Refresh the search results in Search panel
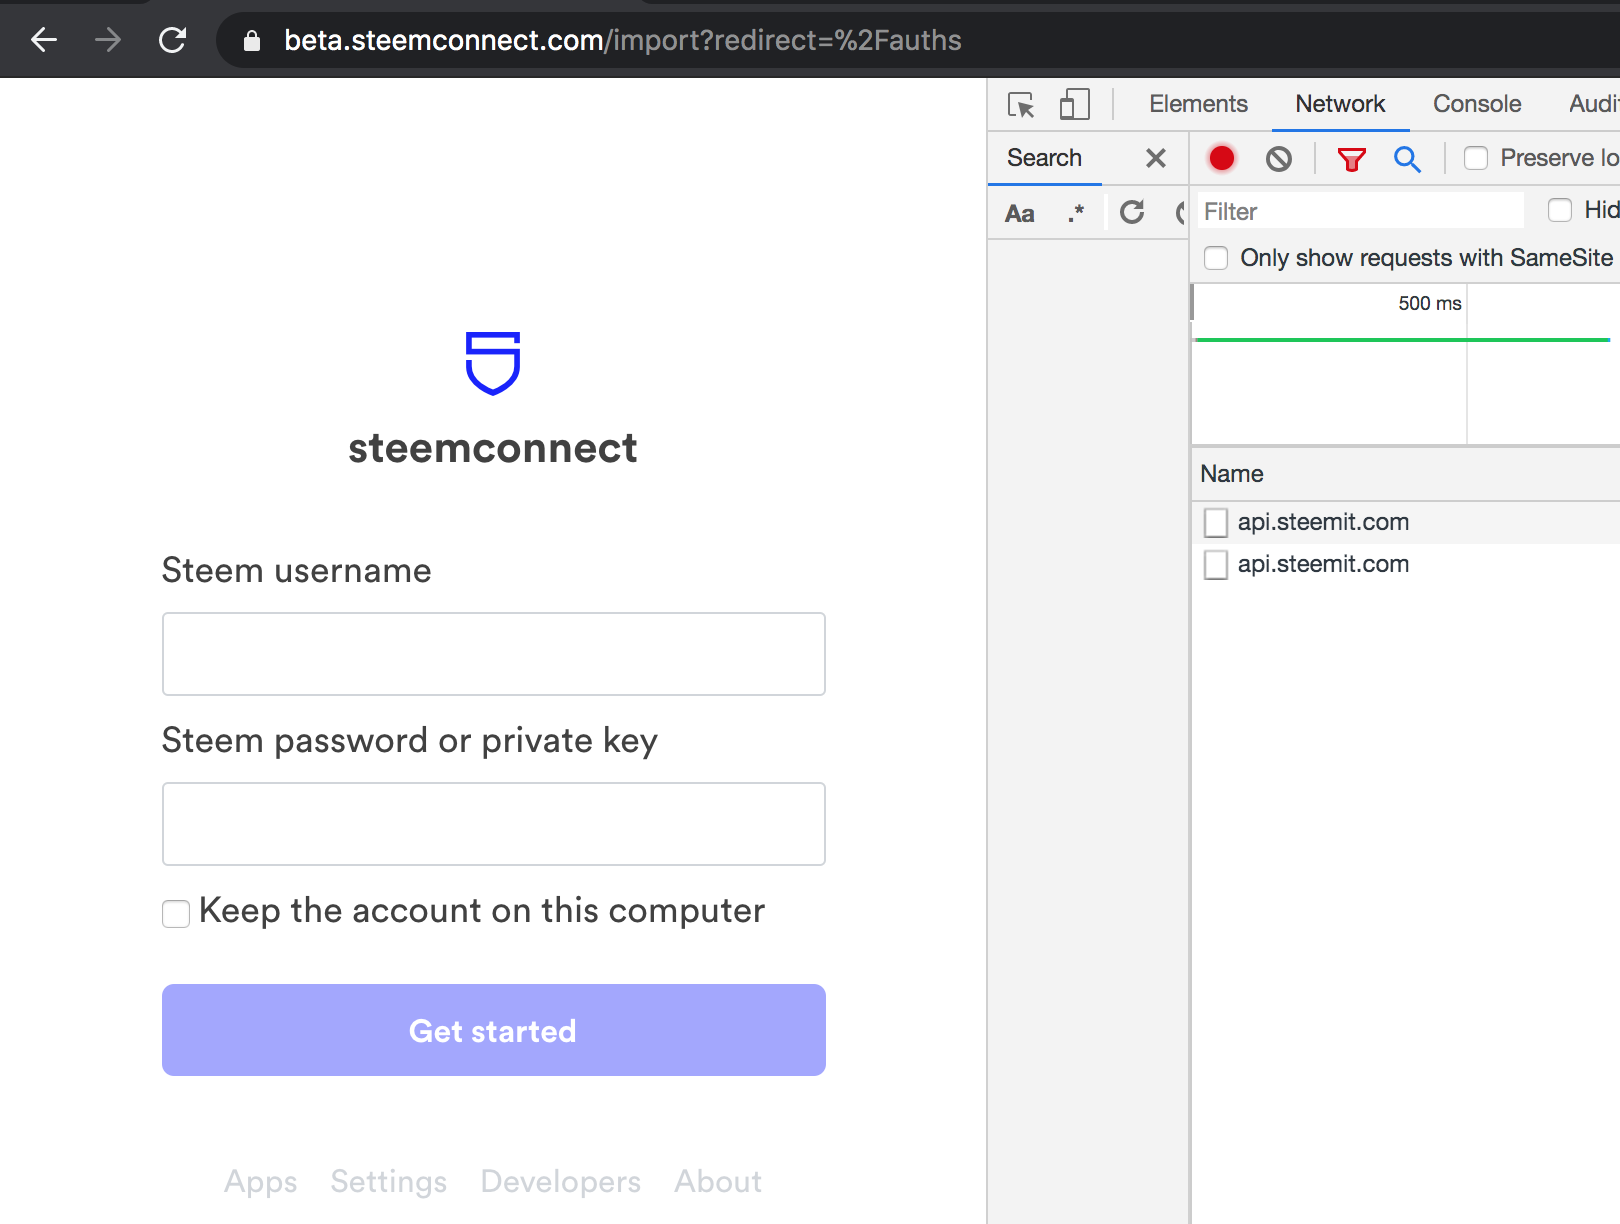 (x=1132, y=212)
